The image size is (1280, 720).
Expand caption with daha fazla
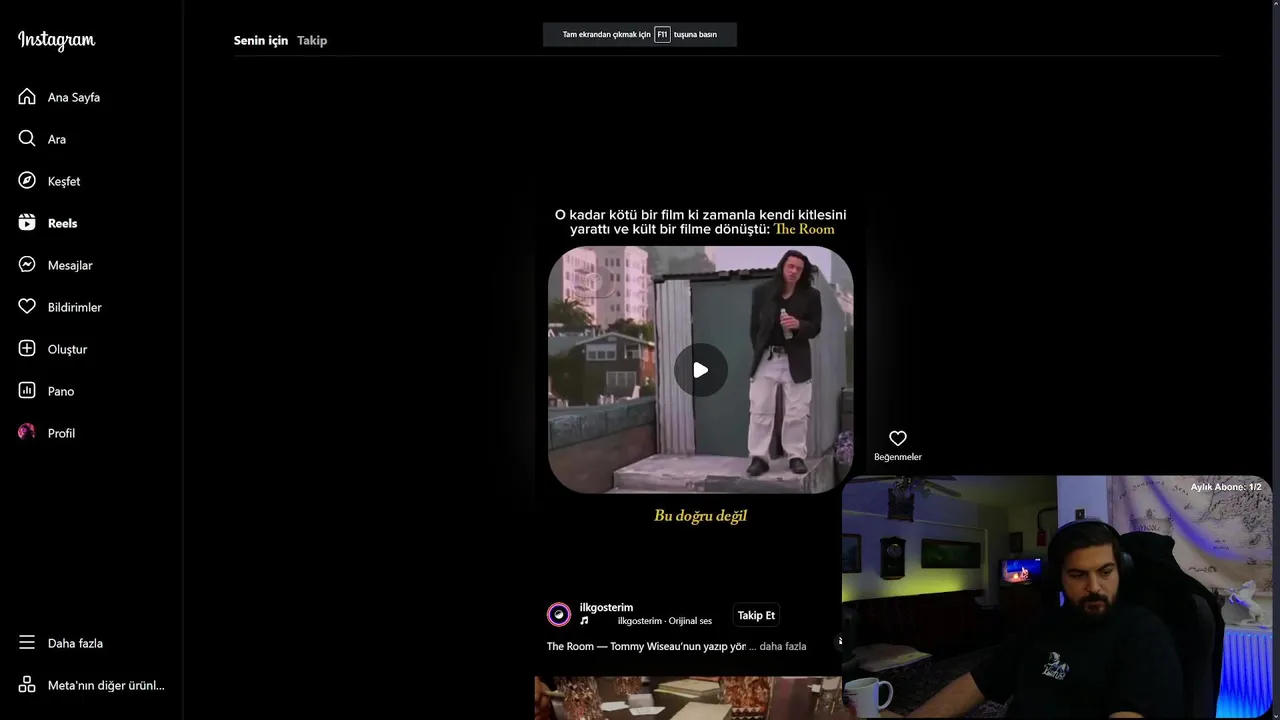(783, 646)
